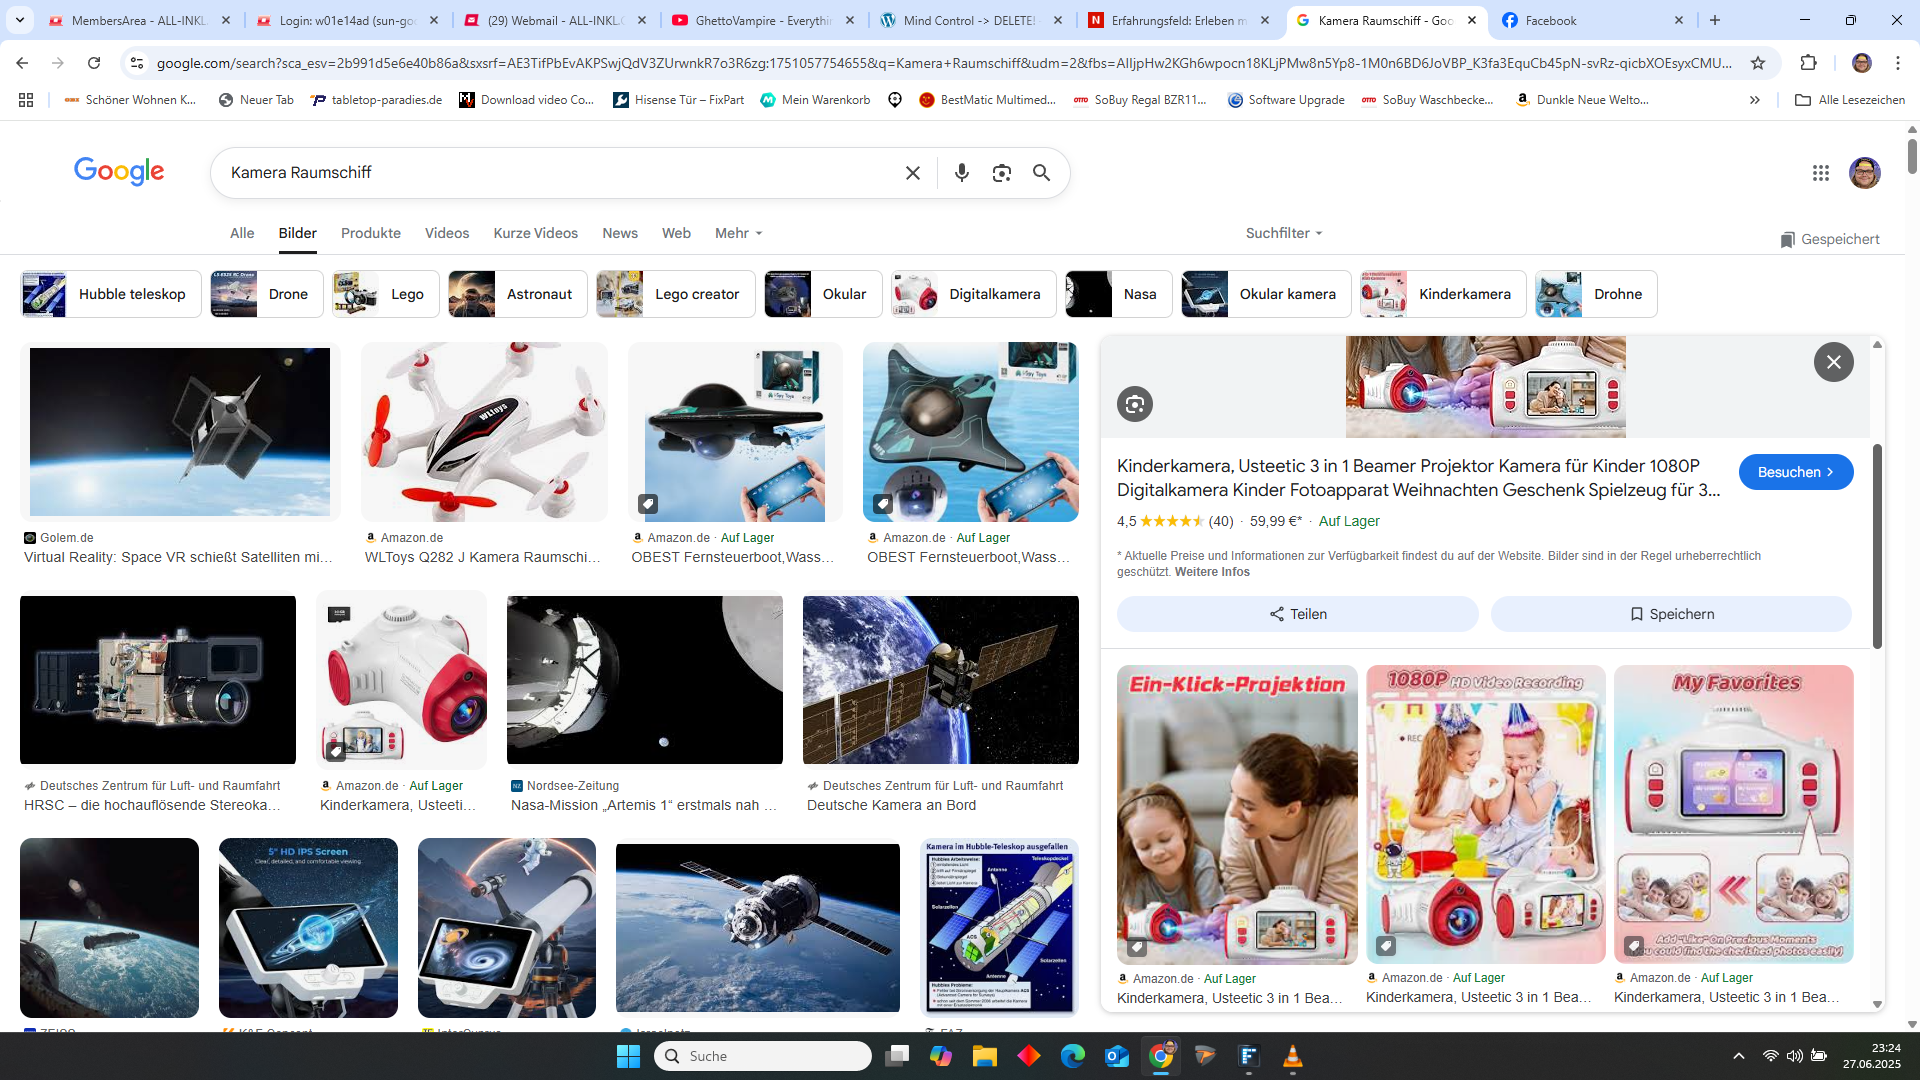
Task: Switch to the Videos tab
Action: [447, 233]
